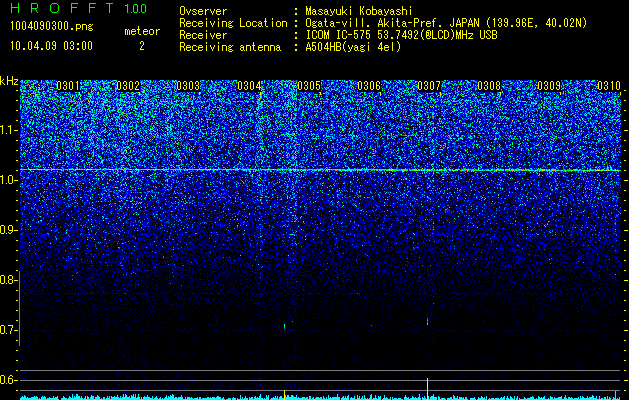The width and height of the screenshot is (629, 400).
Task: Click the meteor echo blip near 0305
Action: 284,327
